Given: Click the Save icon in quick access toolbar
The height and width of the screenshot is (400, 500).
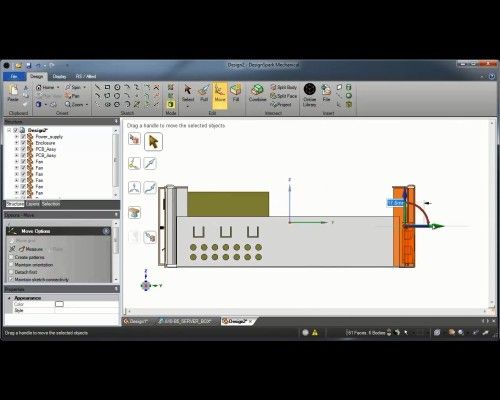Looking at the screenshot, I should tap(29, 65).
